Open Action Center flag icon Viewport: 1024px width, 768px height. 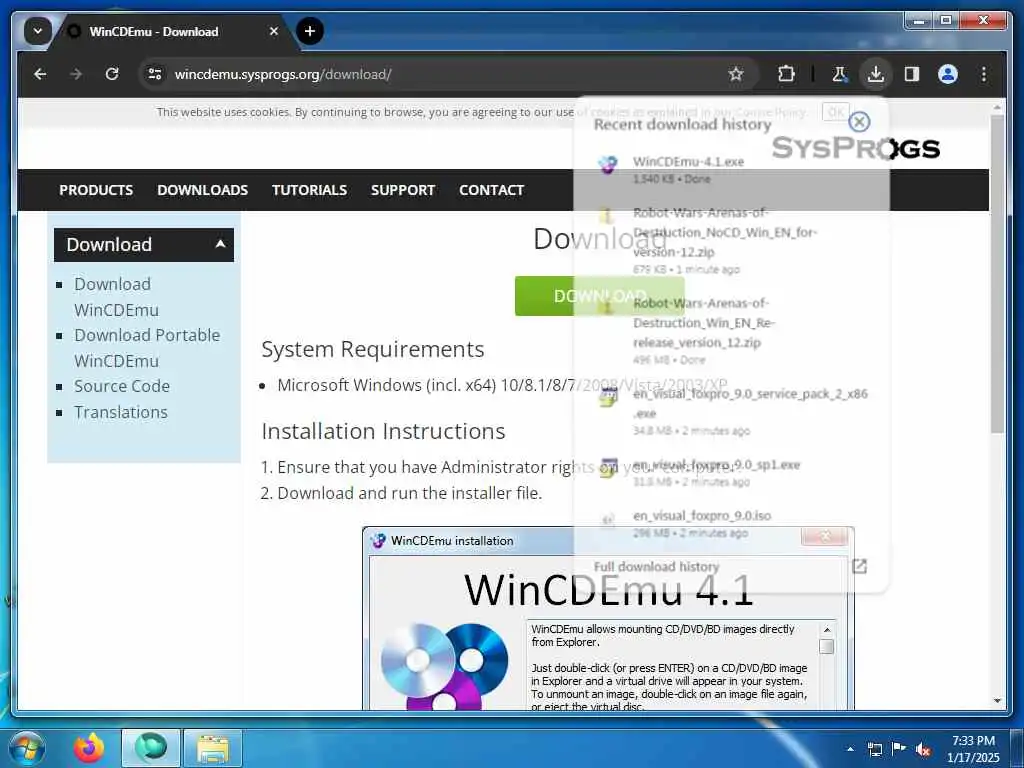click(899, 749)
